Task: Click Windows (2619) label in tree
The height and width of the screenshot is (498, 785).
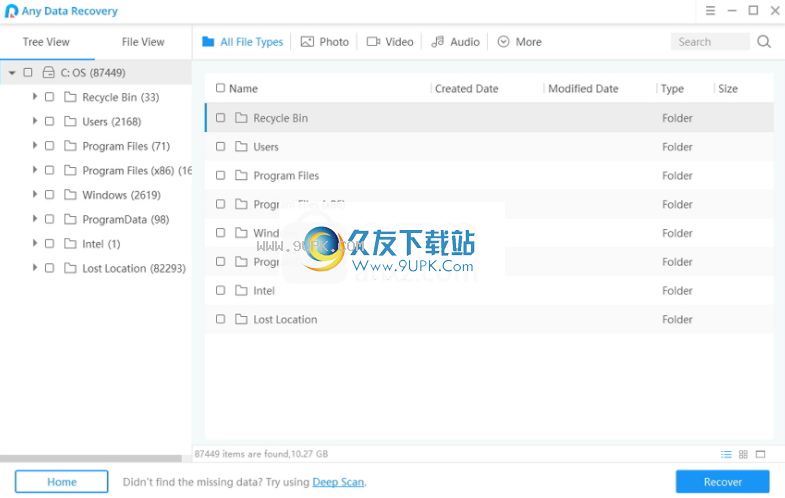Action: click(121, 195)
